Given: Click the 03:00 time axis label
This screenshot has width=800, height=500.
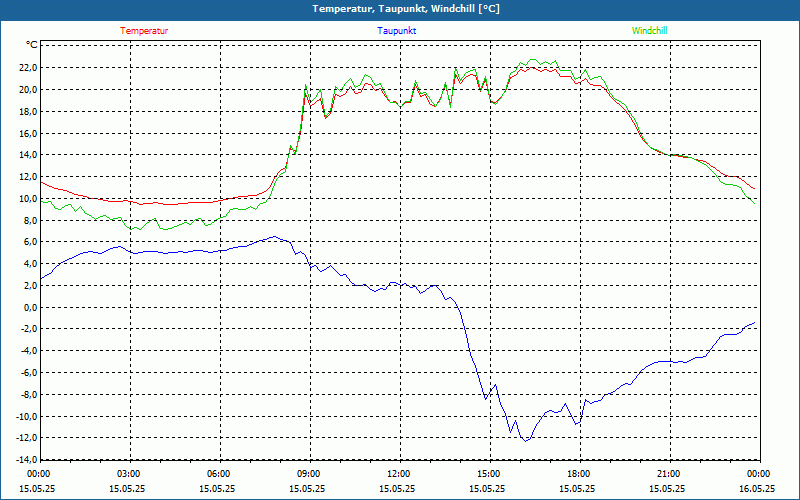Looking at the screenshot, I should click(x=128, y=474).
